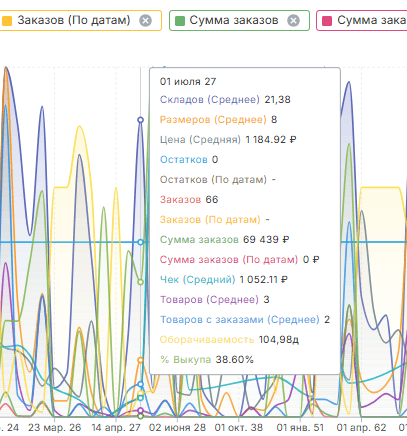407x436 pixels.
Task: Click the 02 июня 28 axis date label
Action: click(x=177, y=427)
